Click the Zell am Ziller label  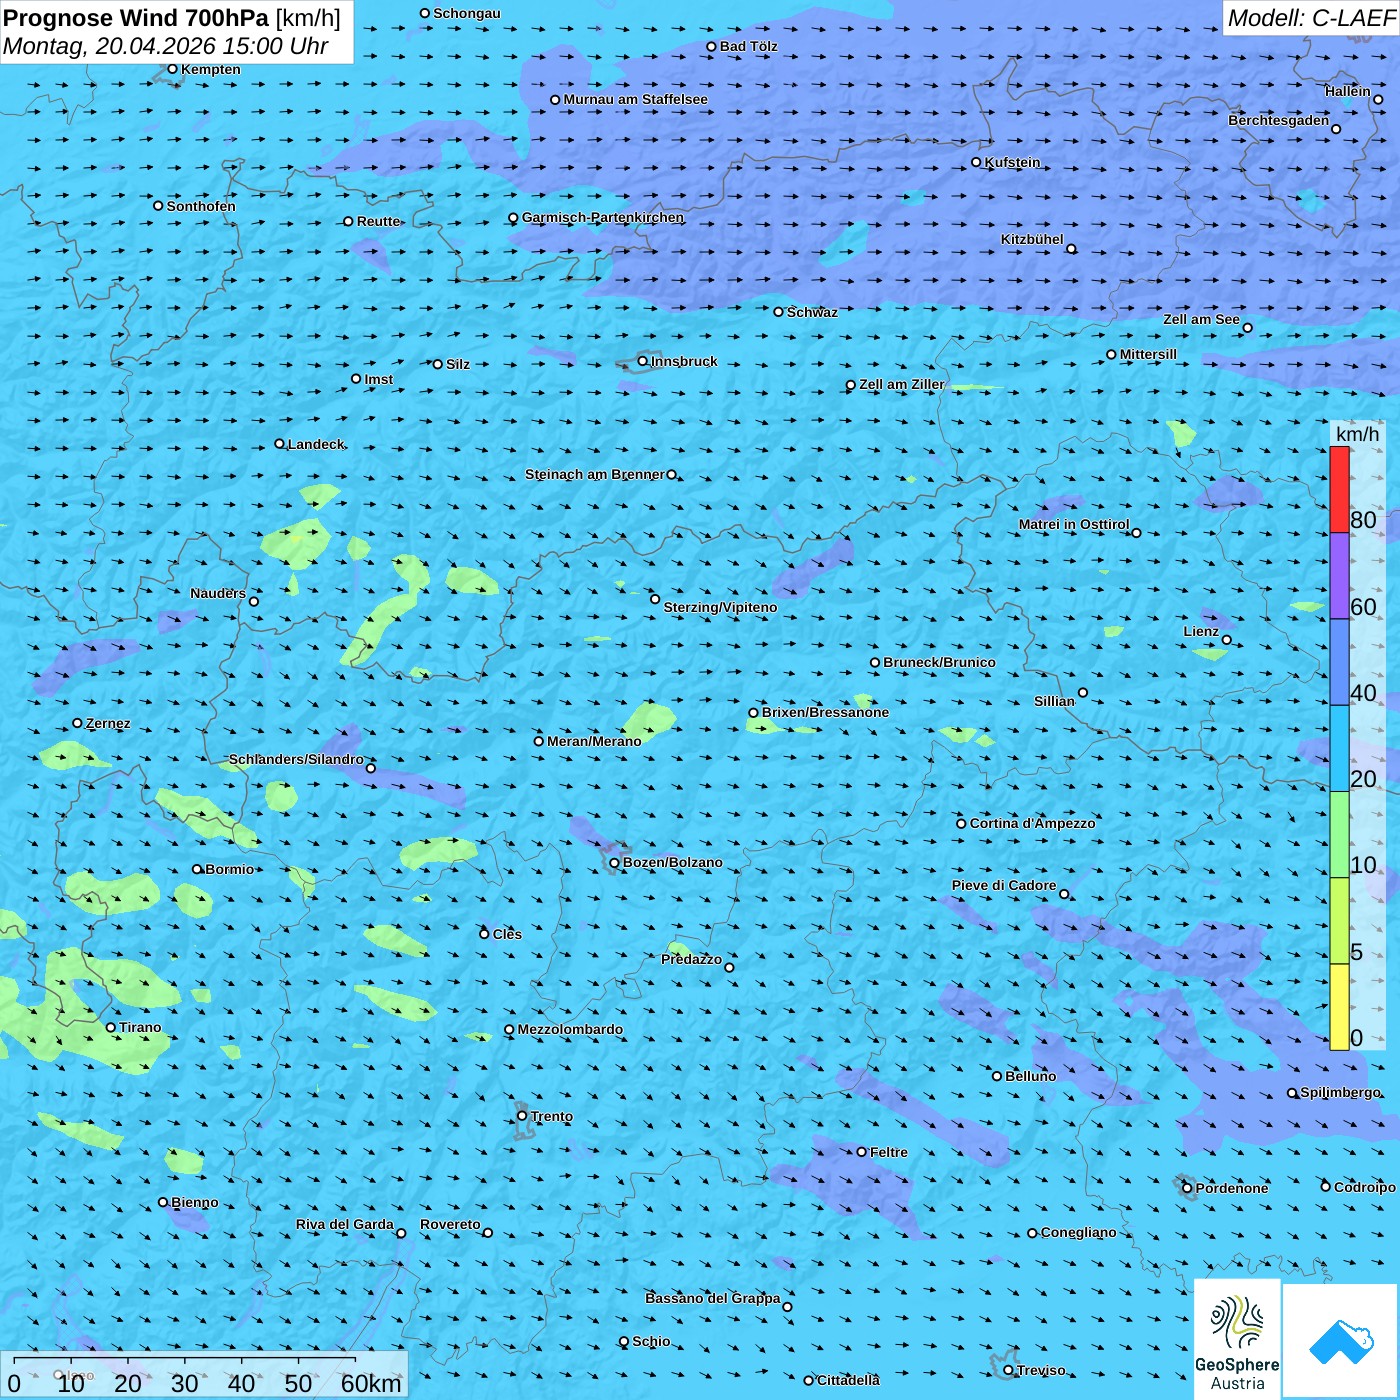pyautogui.click(x=902, y=384)
